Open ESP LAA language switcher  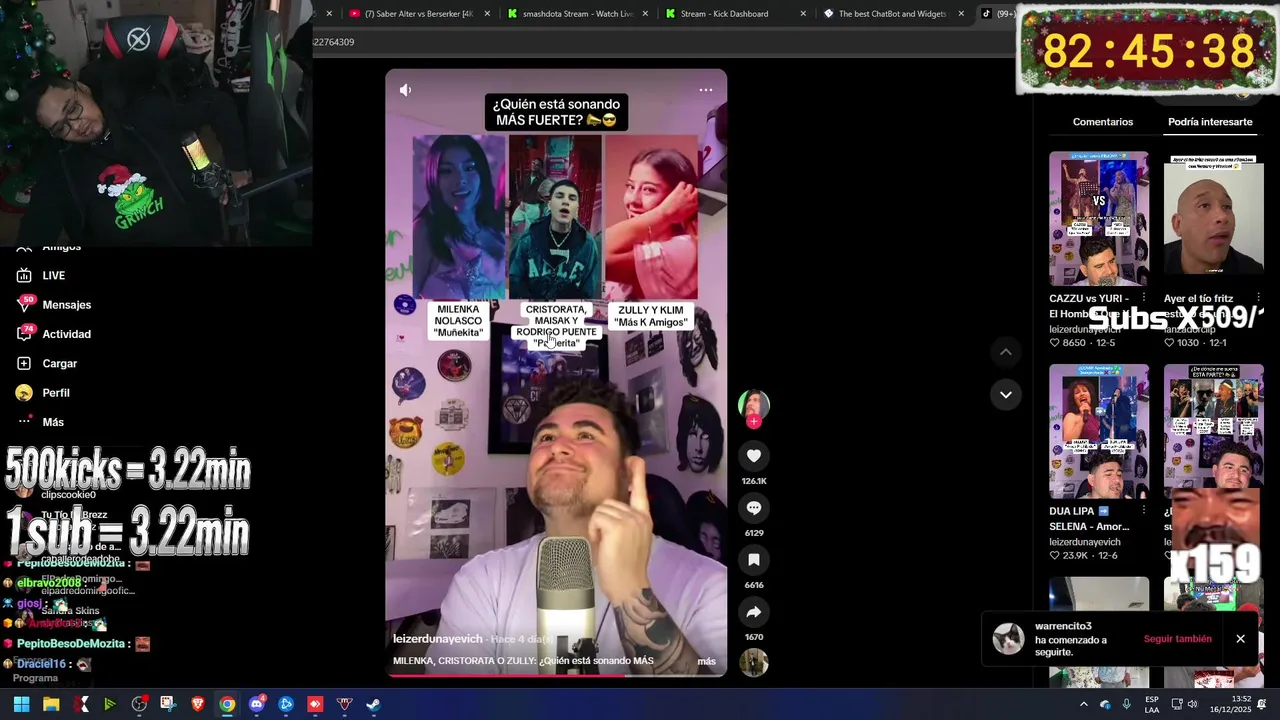[1152, 705]
